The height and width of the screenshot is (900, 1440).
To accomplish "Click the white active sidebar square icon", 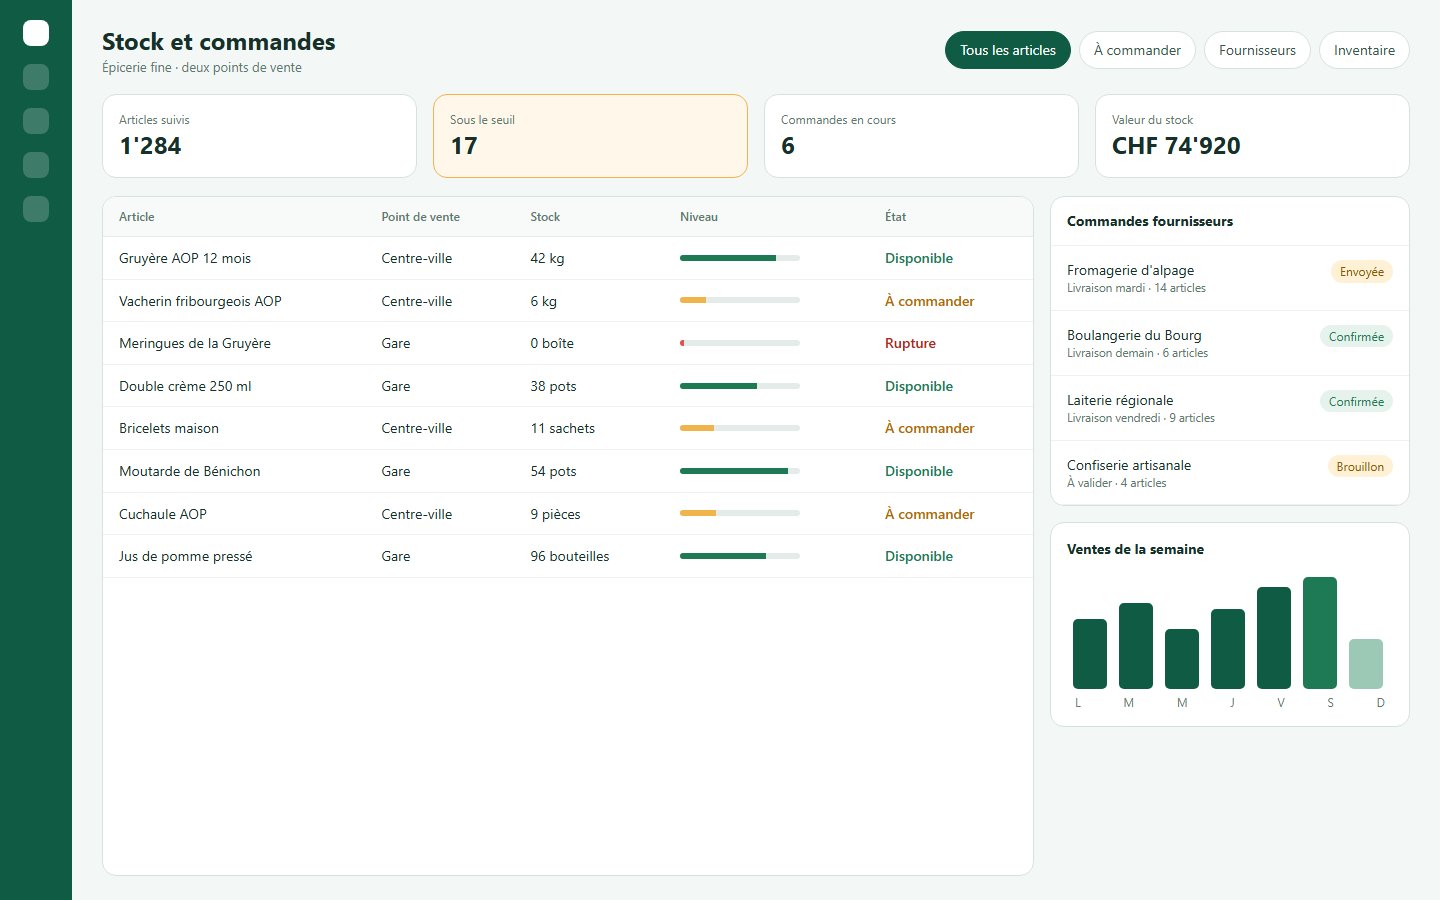I will (36, 33).
